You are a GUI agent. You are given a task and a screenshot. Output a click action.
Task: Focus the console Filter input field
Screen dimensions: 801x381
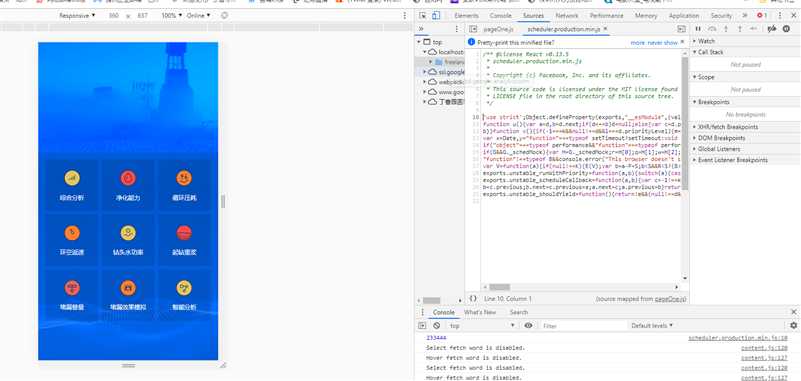pyautogui.click(x=582, y=325)
